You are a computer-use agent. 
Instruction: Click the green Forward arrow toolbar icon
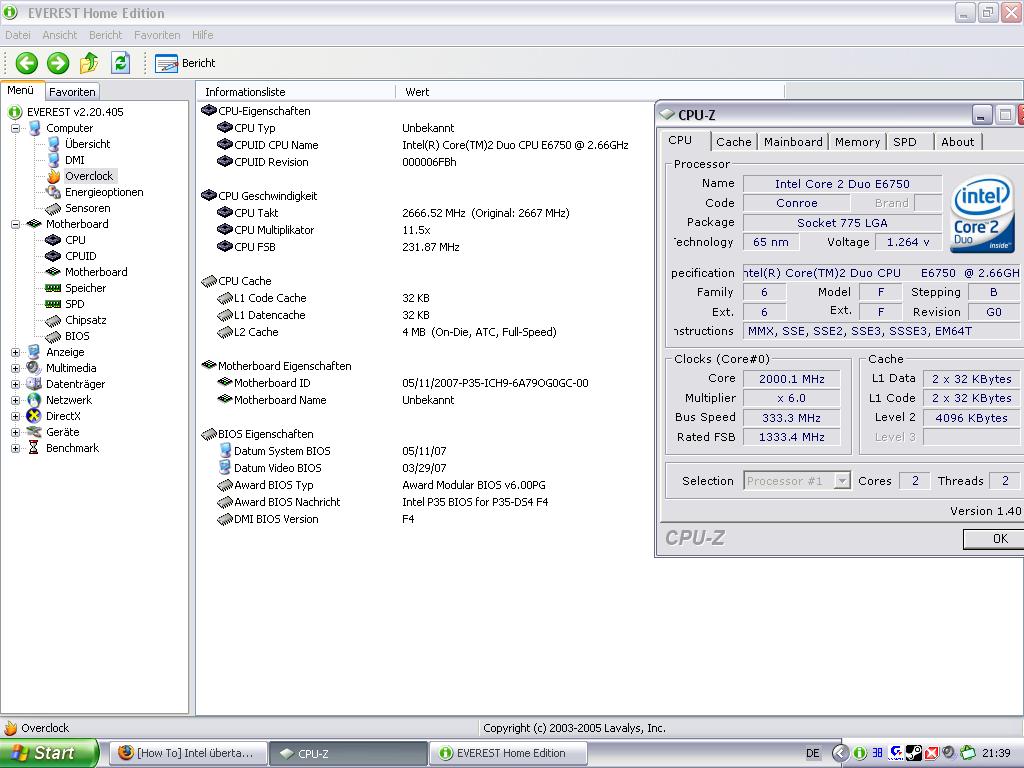point(57,63)
